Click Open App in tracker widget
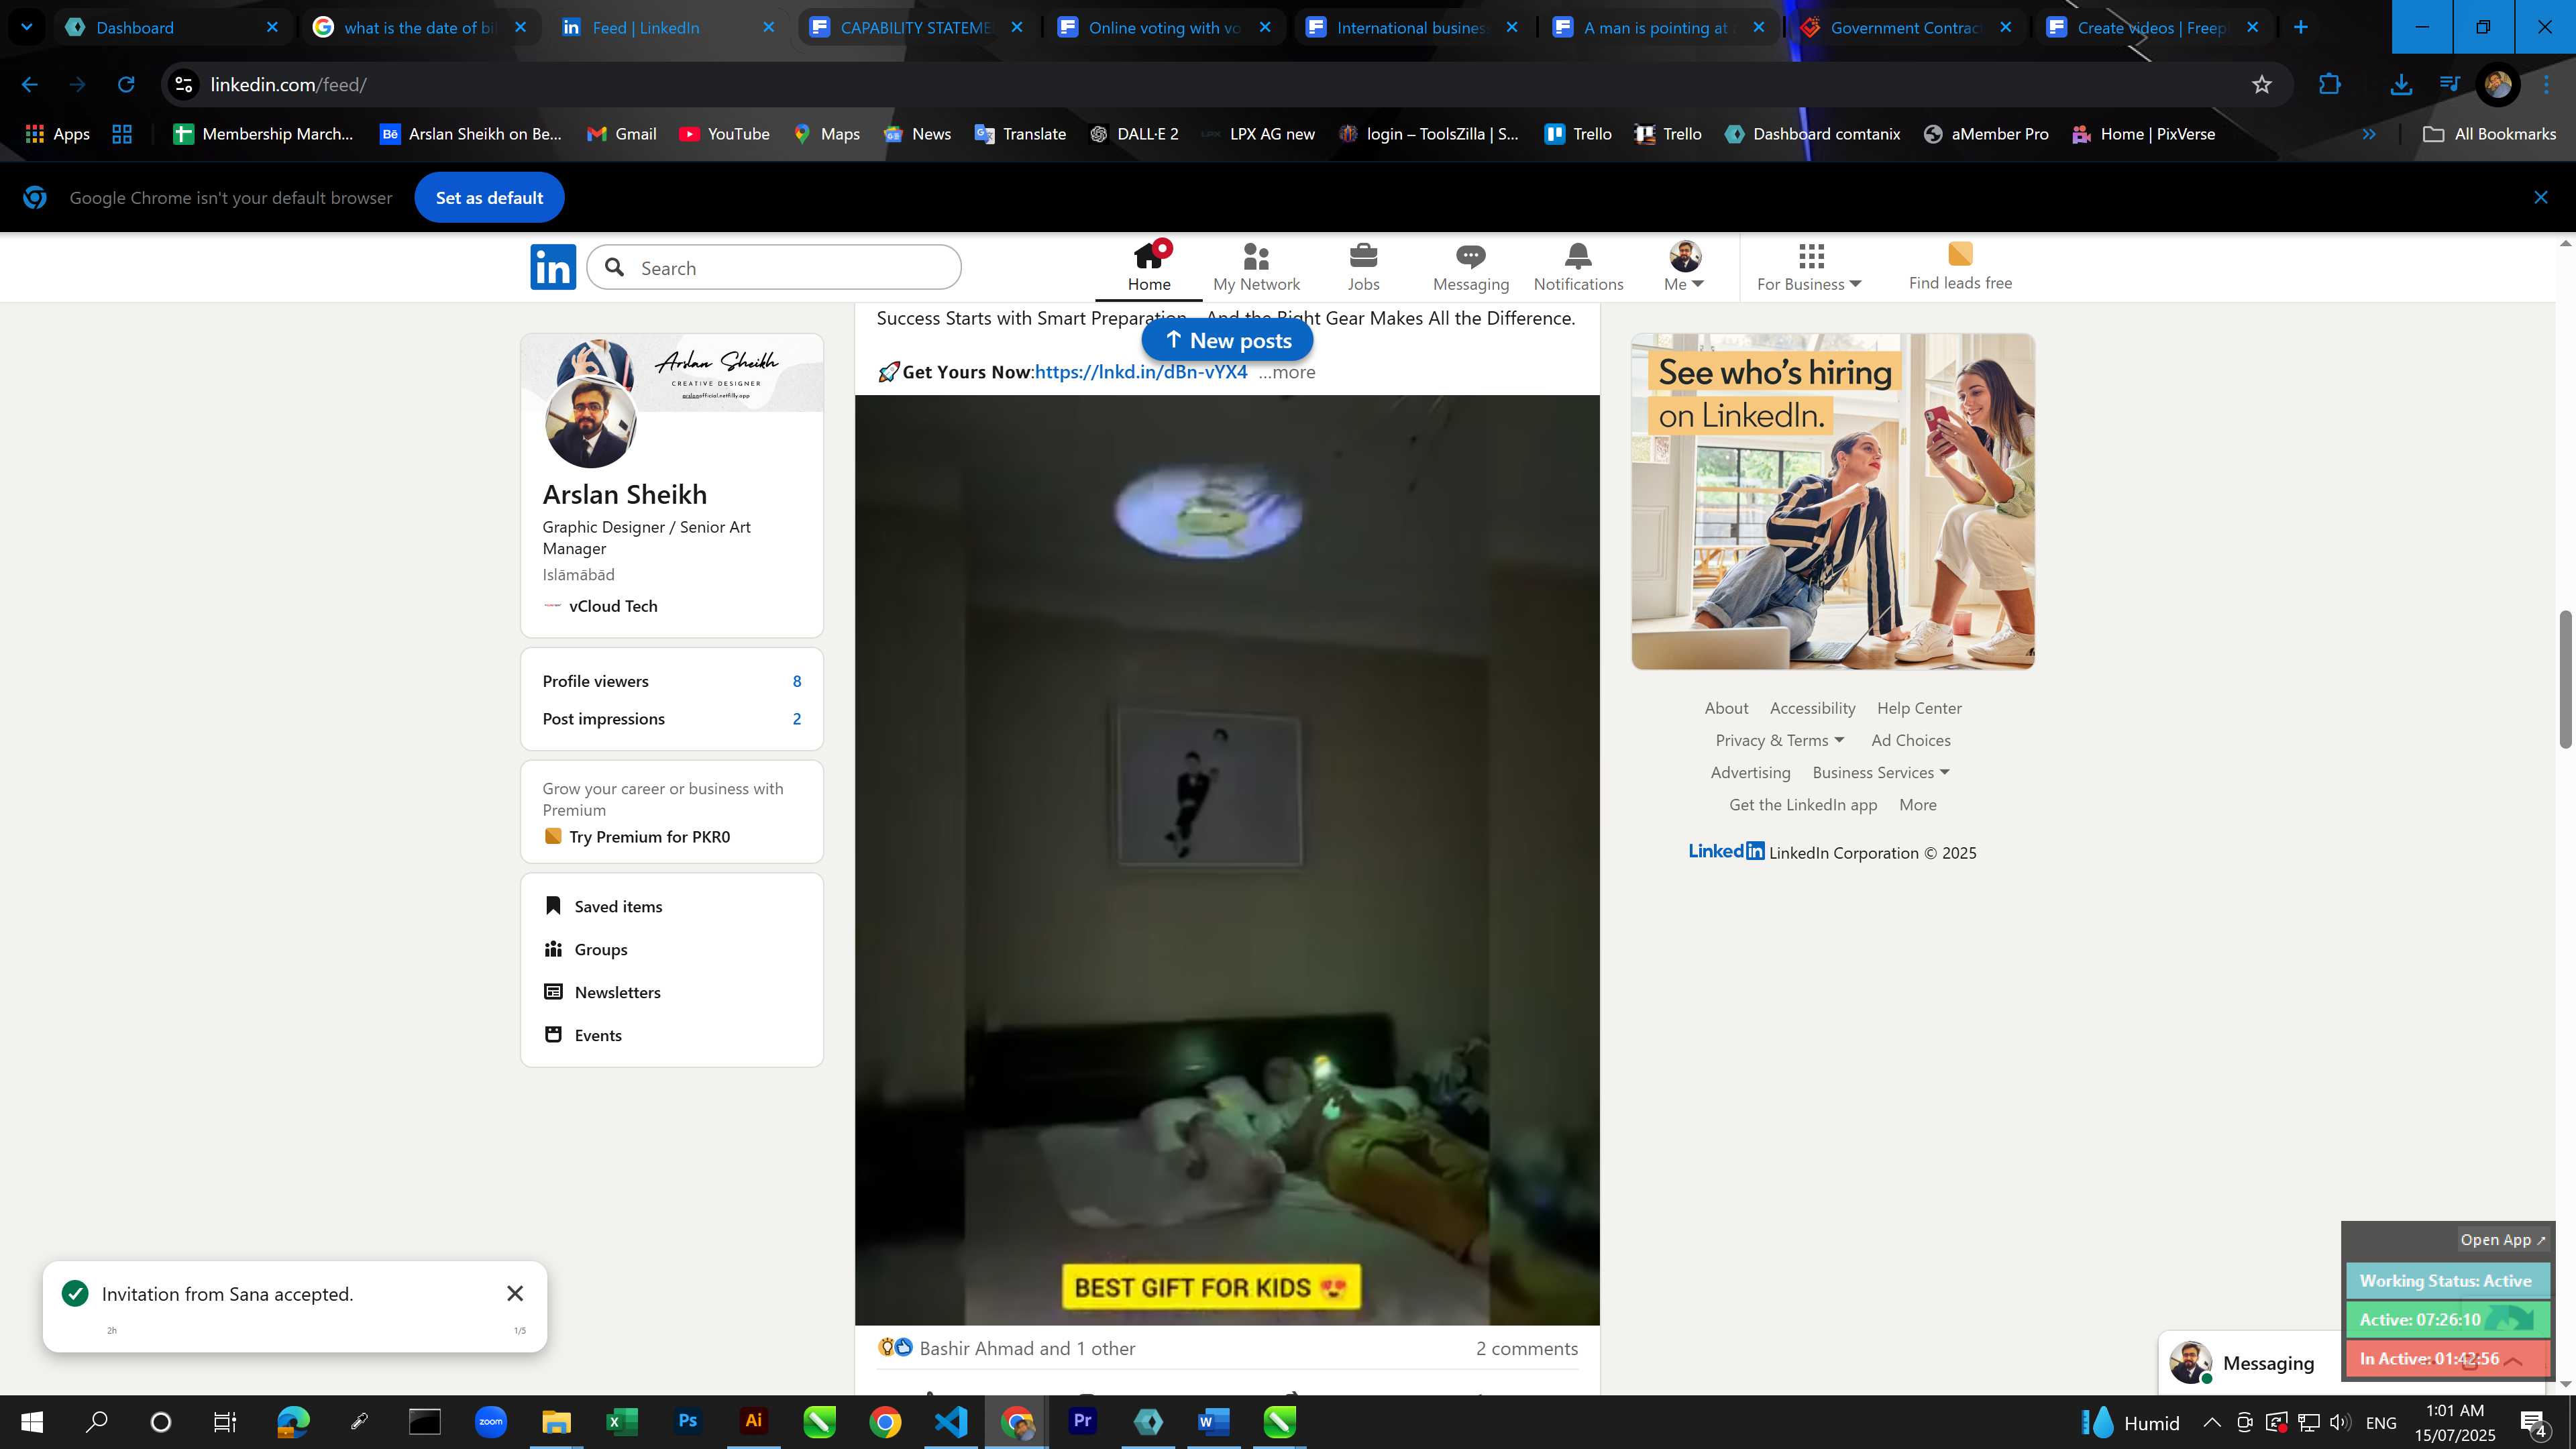 [x=2503, y=1240]
